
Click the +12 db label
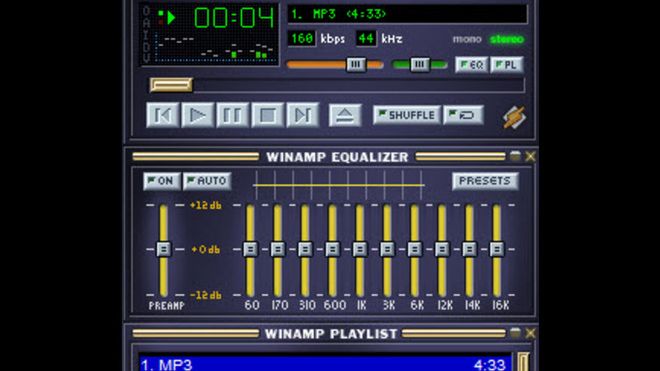pos(205,206)
